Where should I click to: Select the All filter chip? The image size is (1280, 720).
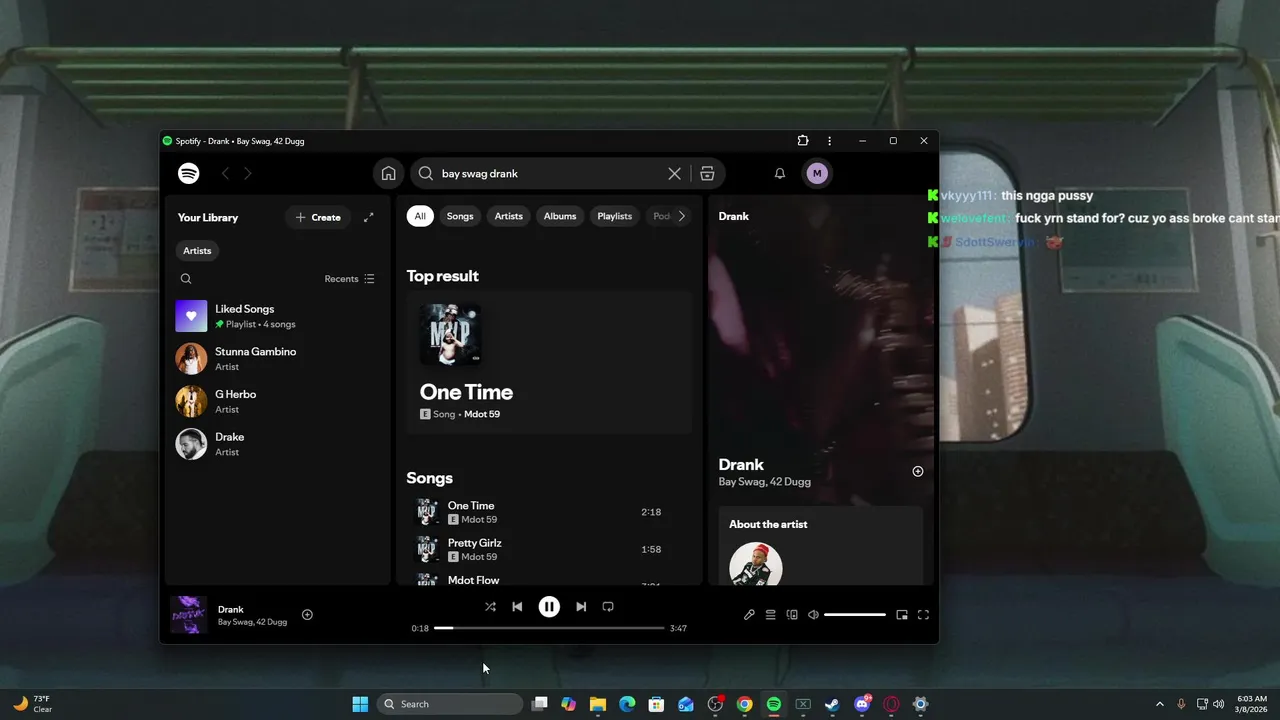(x=420, y=216)
